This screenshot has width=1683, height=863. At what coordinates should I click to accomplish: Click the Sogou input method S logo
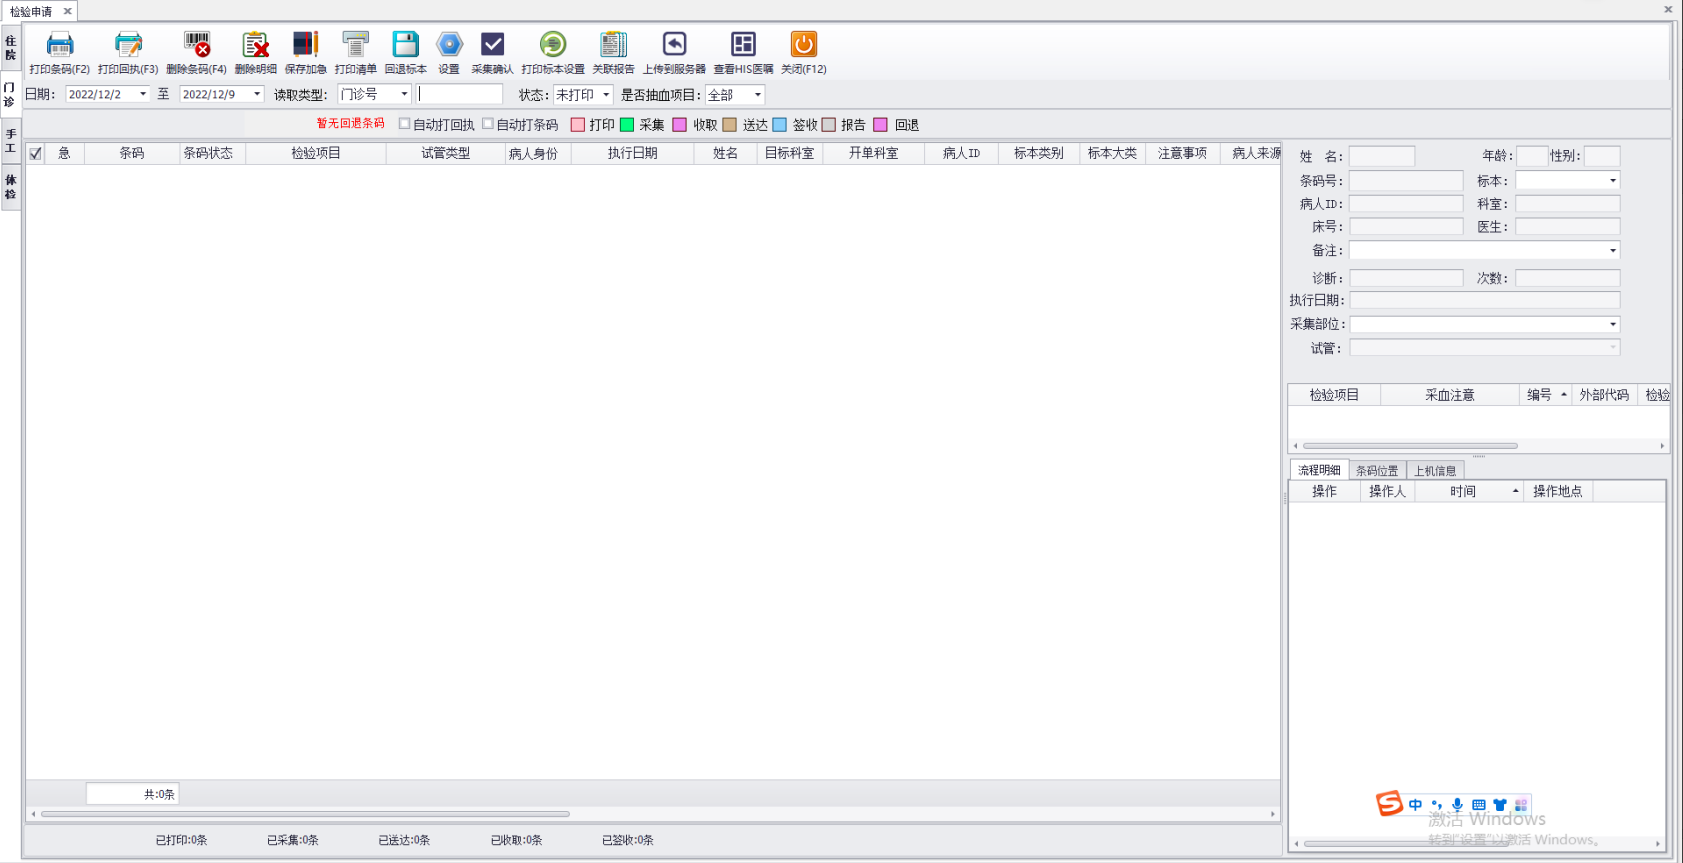(x=1389, y=803)
